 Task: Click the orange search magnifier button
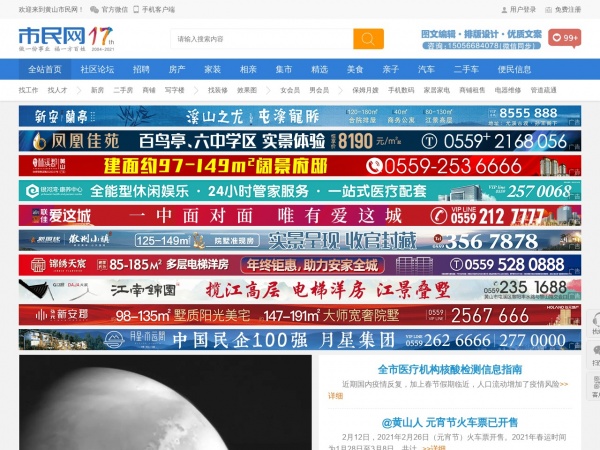(x=368, y=39)
